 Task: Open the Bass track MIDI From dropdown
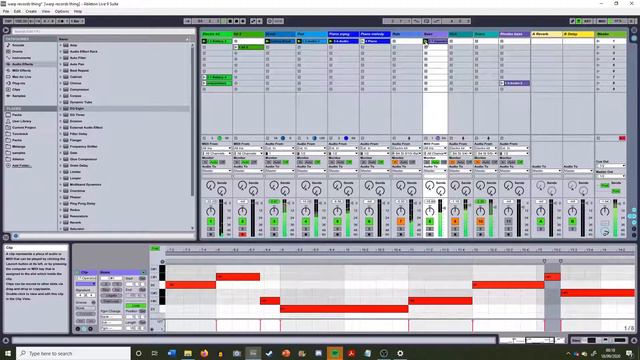tap(435, 148)
